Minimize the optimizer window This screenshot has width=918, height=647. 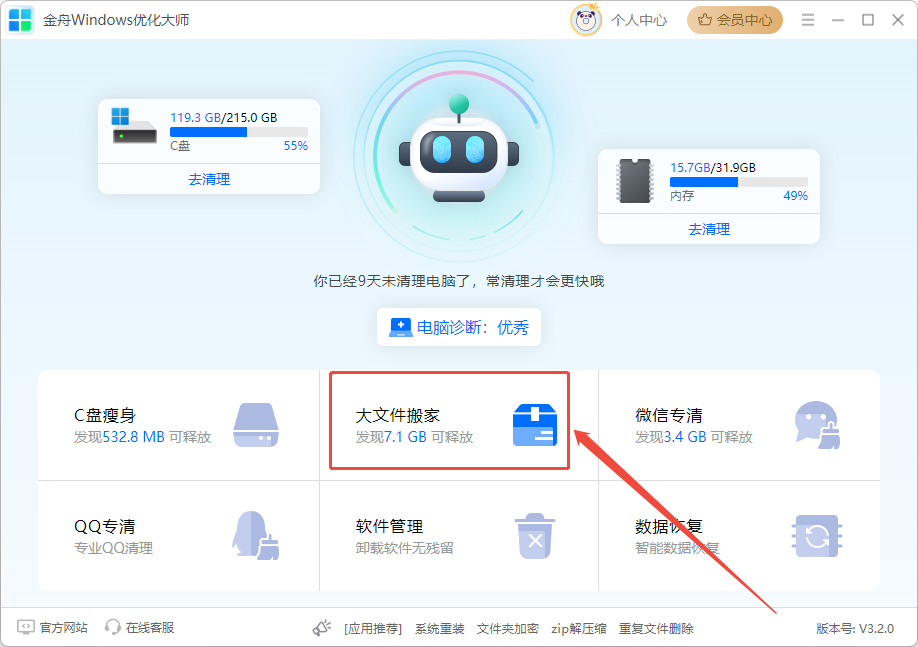838,20
